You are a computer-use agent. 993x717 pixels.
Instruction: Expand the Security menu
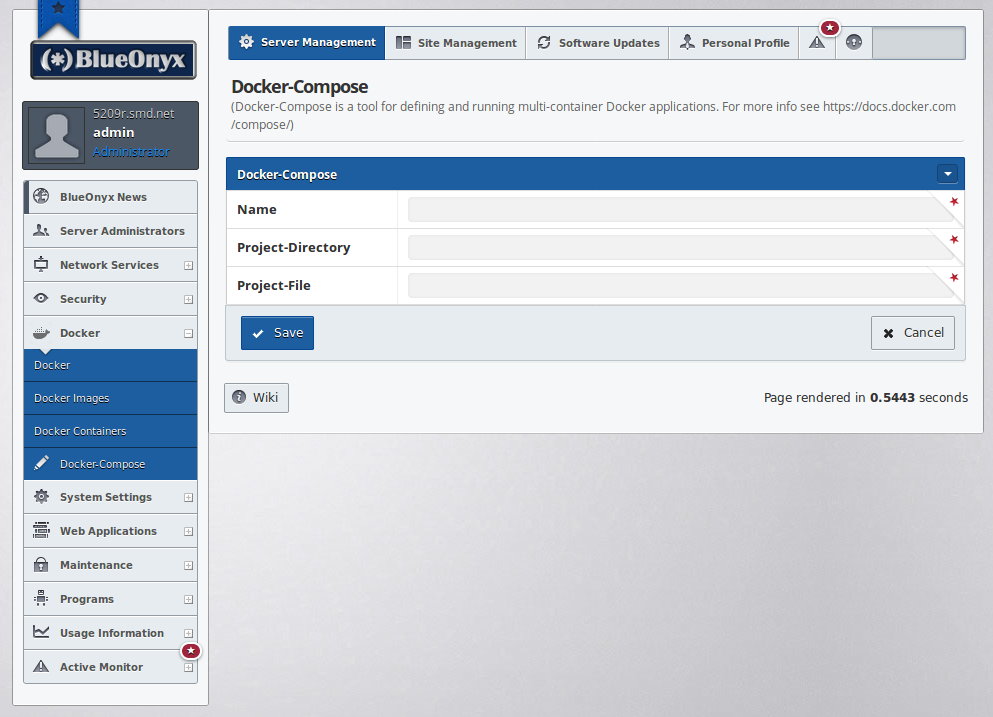[188, 300]
